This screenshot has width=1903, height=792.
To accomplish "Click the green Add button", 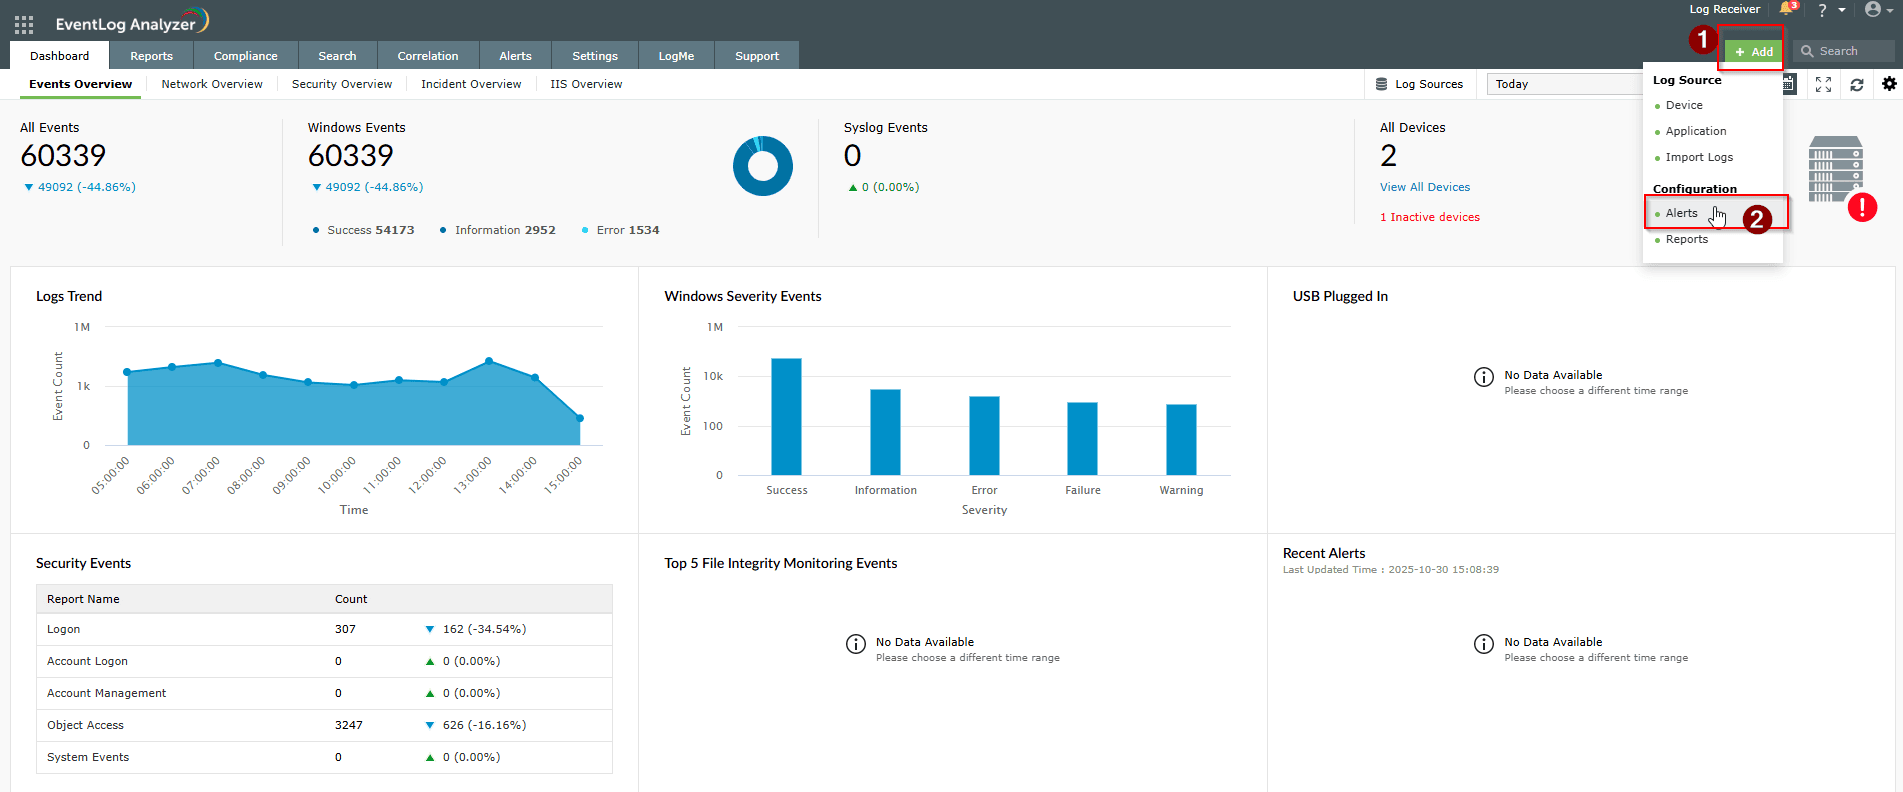I will [1754, 52].
